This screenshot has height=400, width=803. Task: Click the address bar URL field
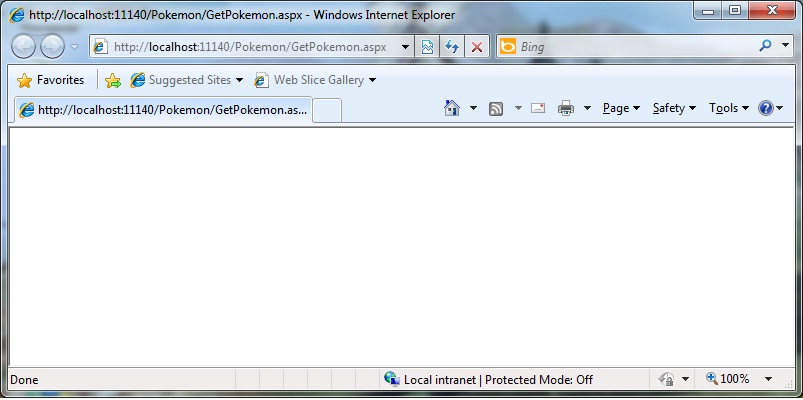(250, 47)
